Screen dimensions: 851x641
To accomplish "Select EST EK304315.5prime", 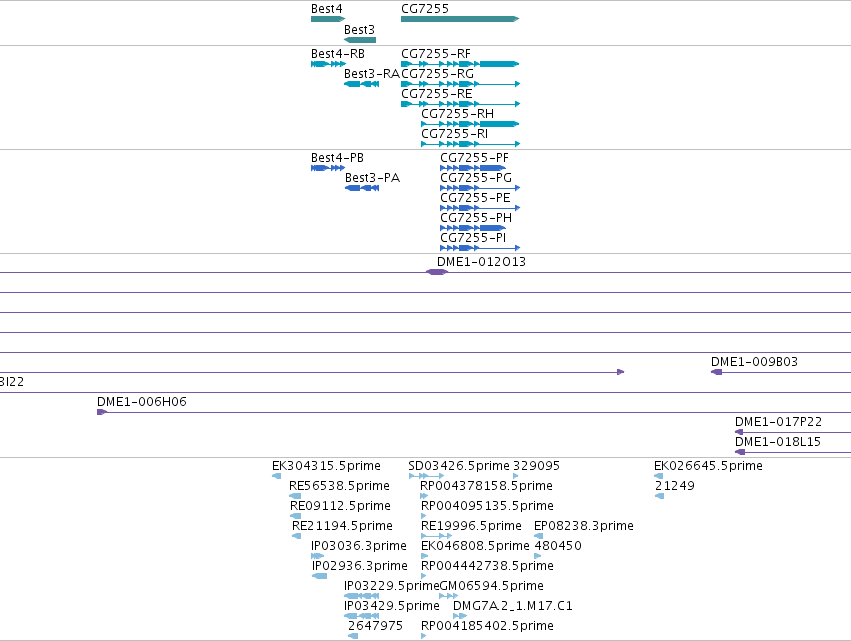I will point(277,476).
